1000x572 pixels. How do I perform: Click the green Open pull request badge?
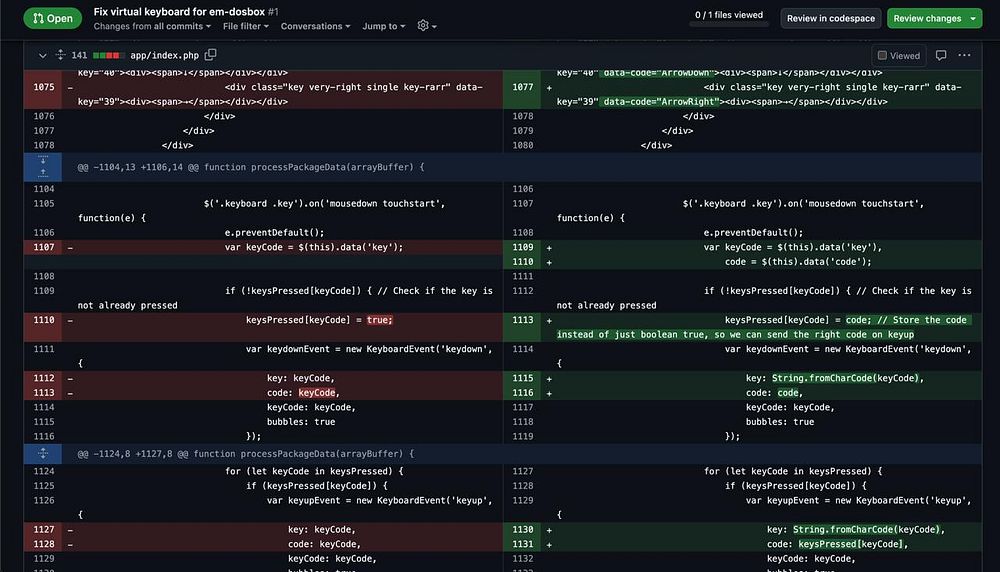coord(53,18)
